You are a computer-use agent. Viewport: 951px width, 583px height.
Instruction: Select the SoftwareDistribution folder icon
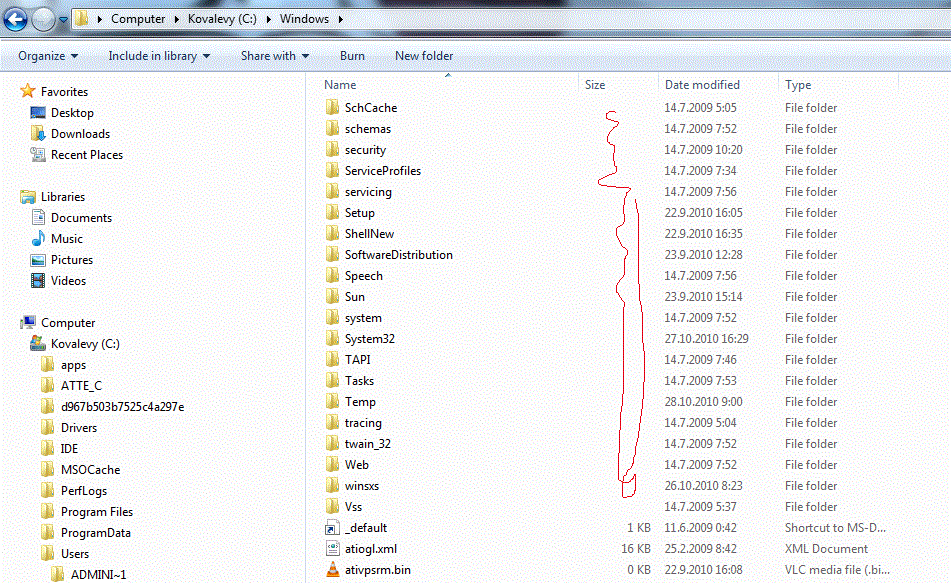332,255
